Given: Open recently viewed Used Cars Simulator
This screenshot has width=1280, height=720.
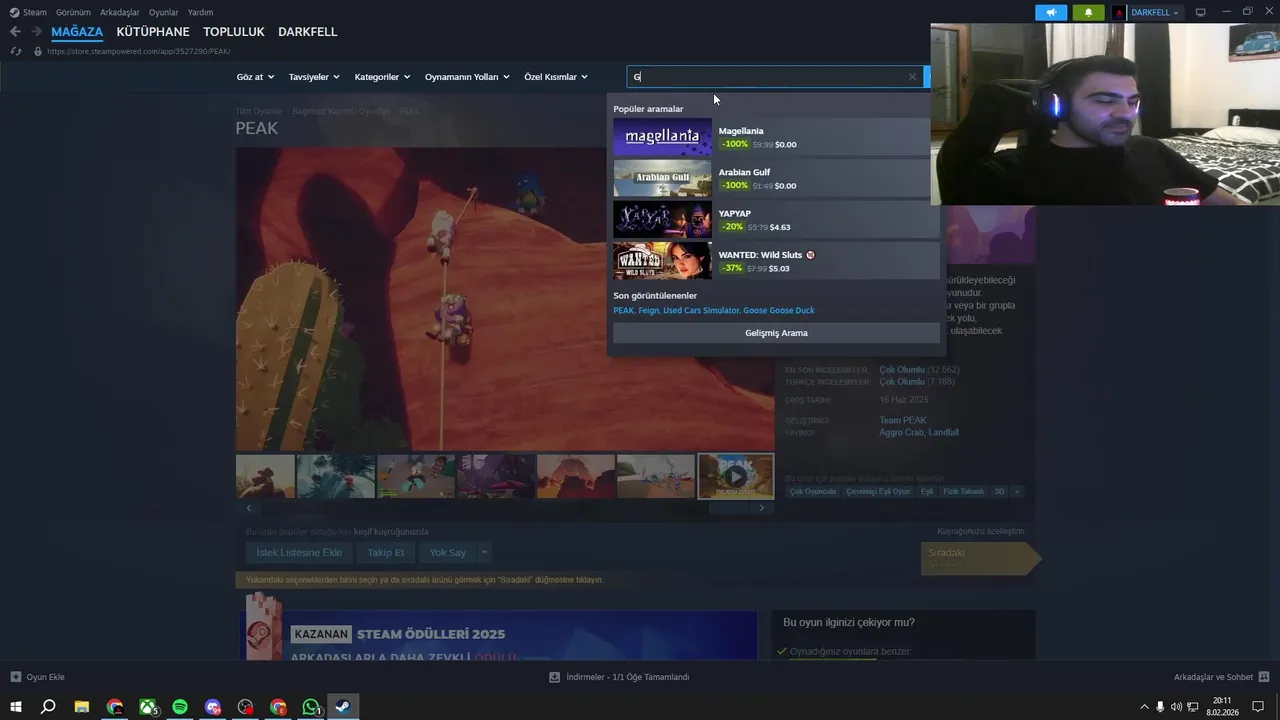Looking at the screenshot, I should point(701,311).
